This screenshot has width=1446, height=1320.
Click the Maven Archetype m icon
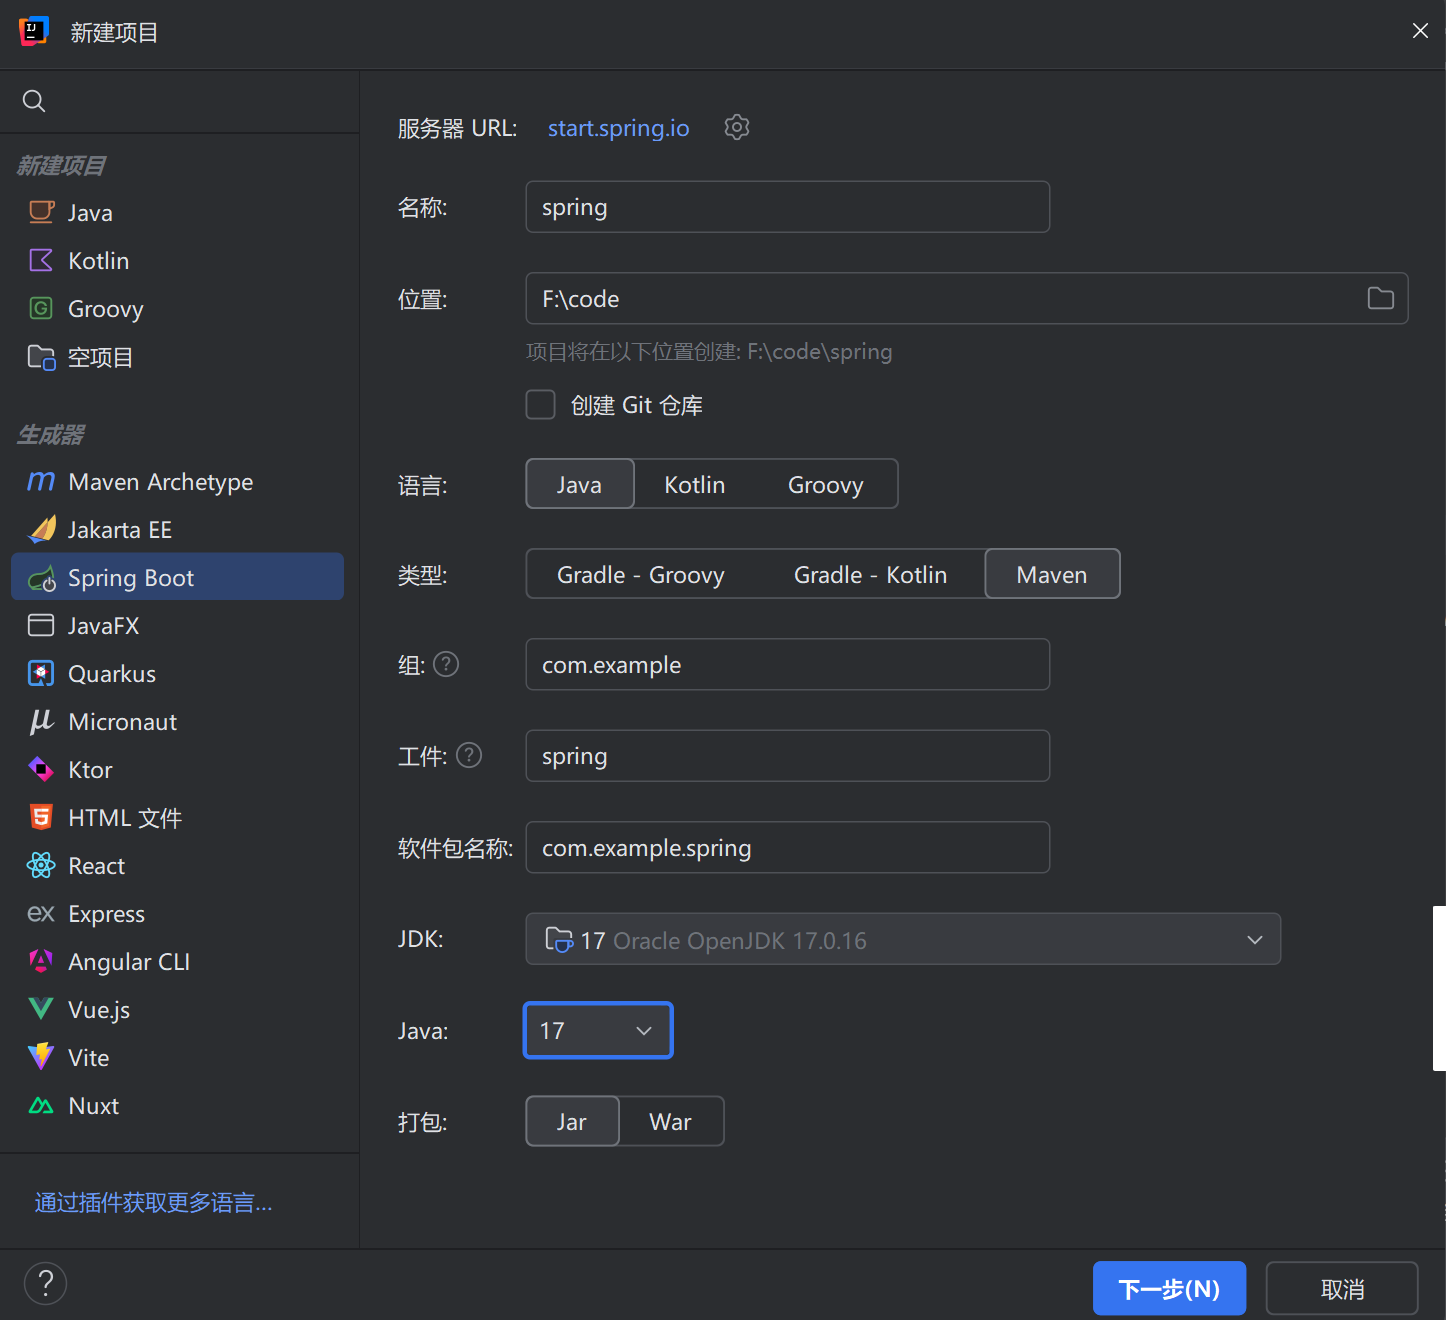[41, 481]
